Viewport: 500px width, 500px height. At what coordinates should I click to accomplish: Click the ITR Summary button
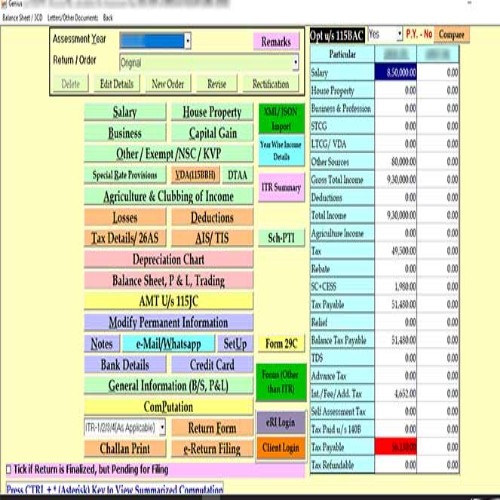coord(281,187)
